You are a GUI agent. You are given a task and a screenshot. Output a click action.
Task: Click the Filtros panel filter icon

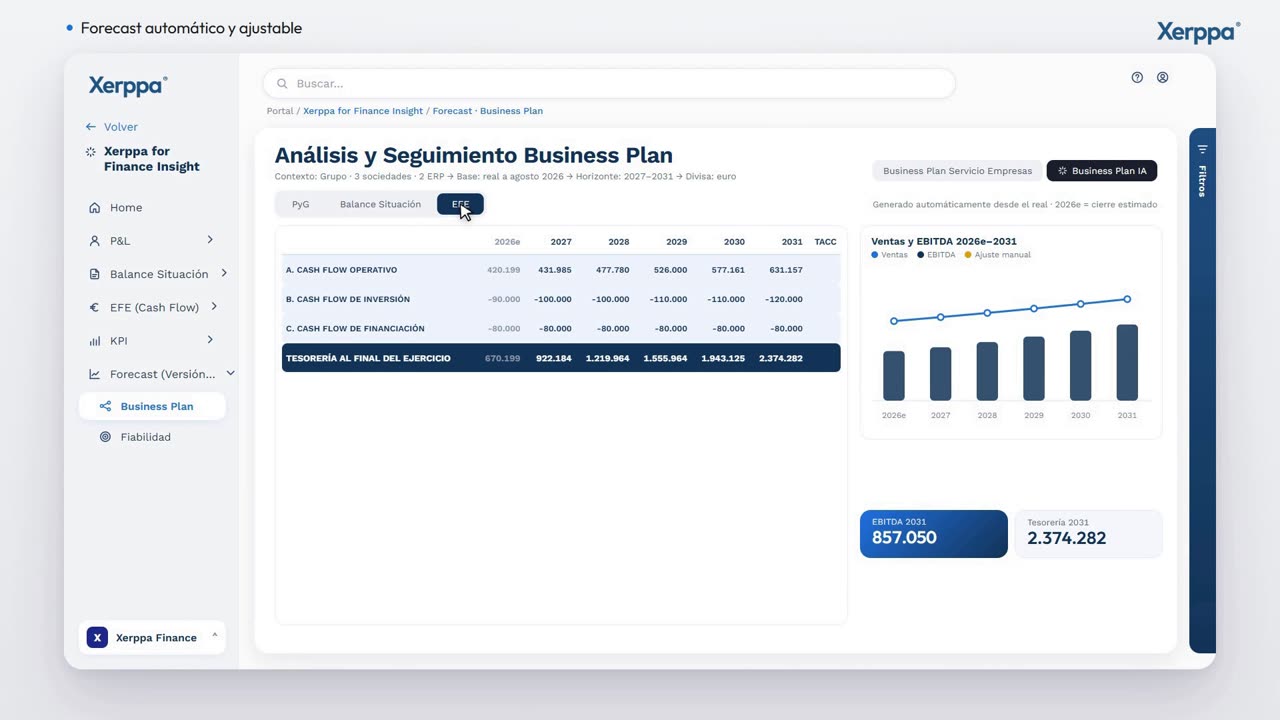pyautogui.click(x=1202, y=149)
